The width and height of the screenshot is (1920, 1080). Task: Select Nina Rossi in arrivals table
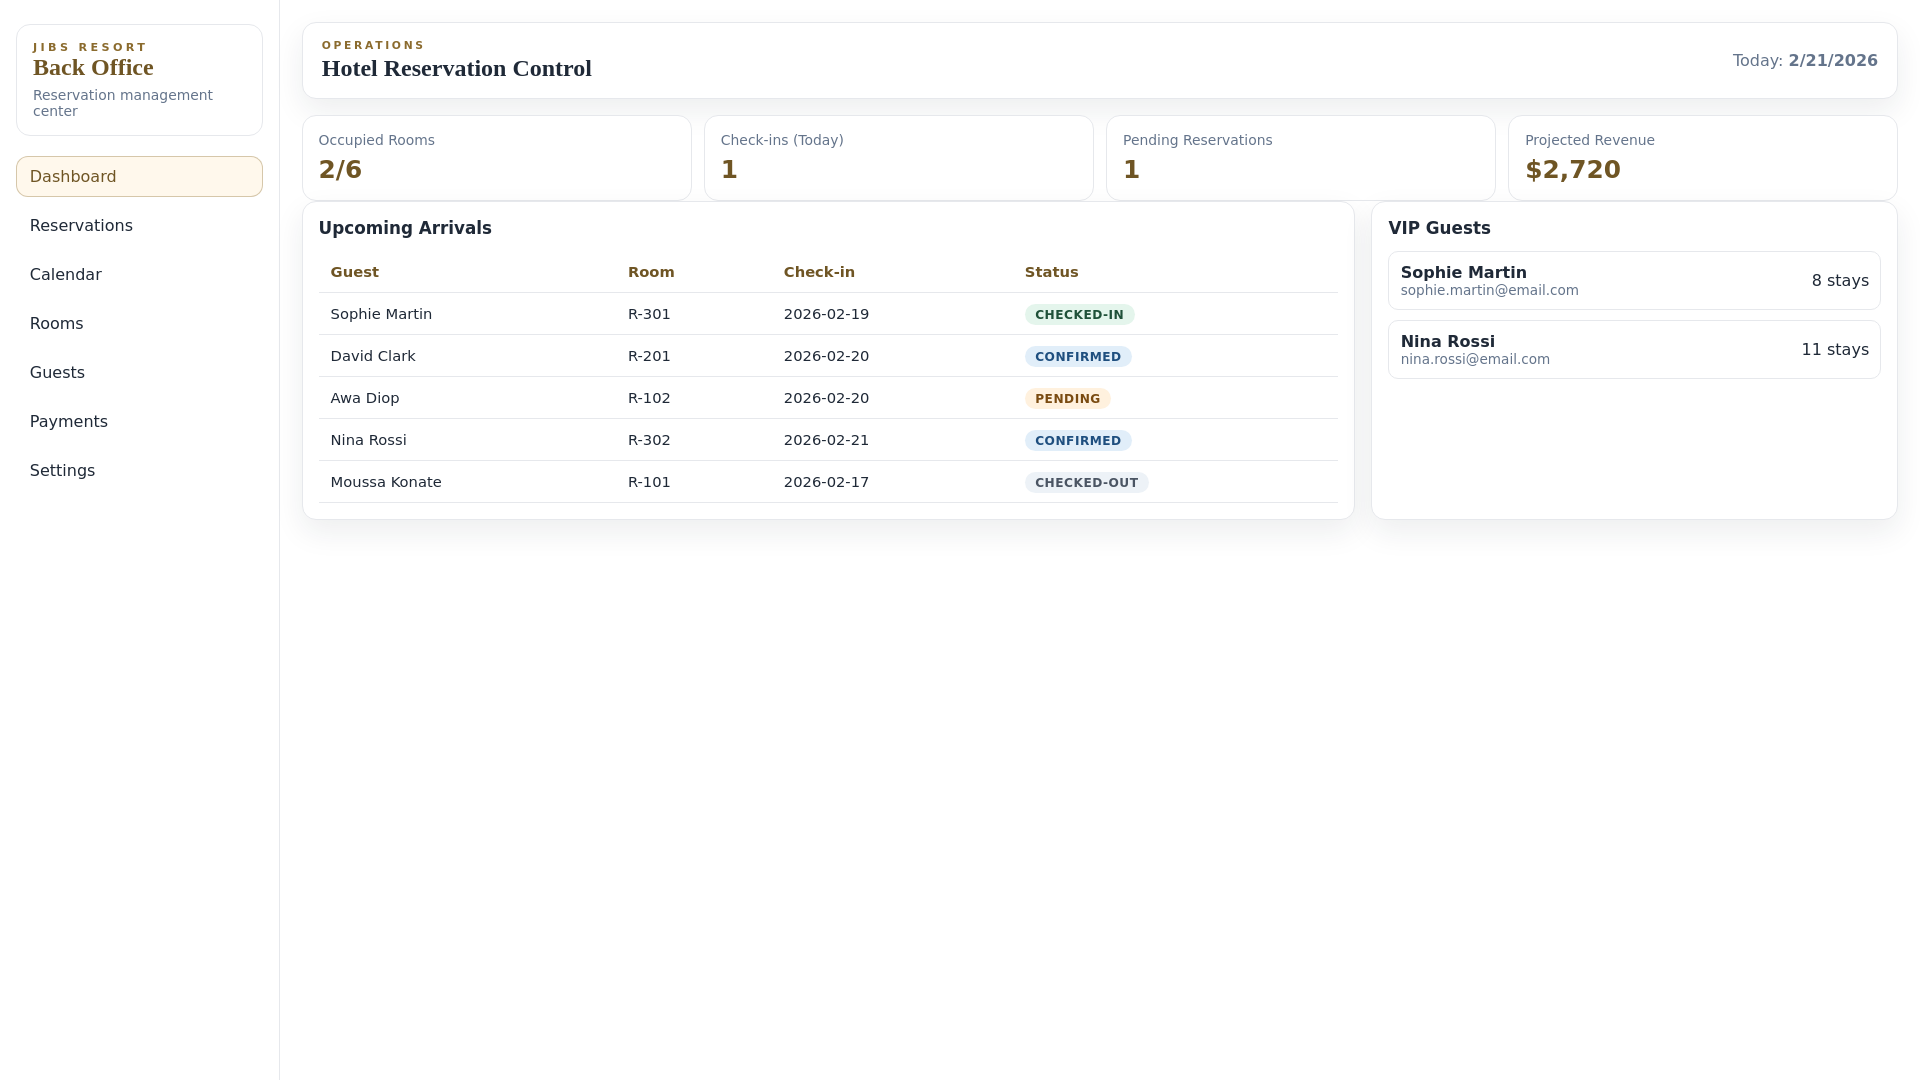368,440
